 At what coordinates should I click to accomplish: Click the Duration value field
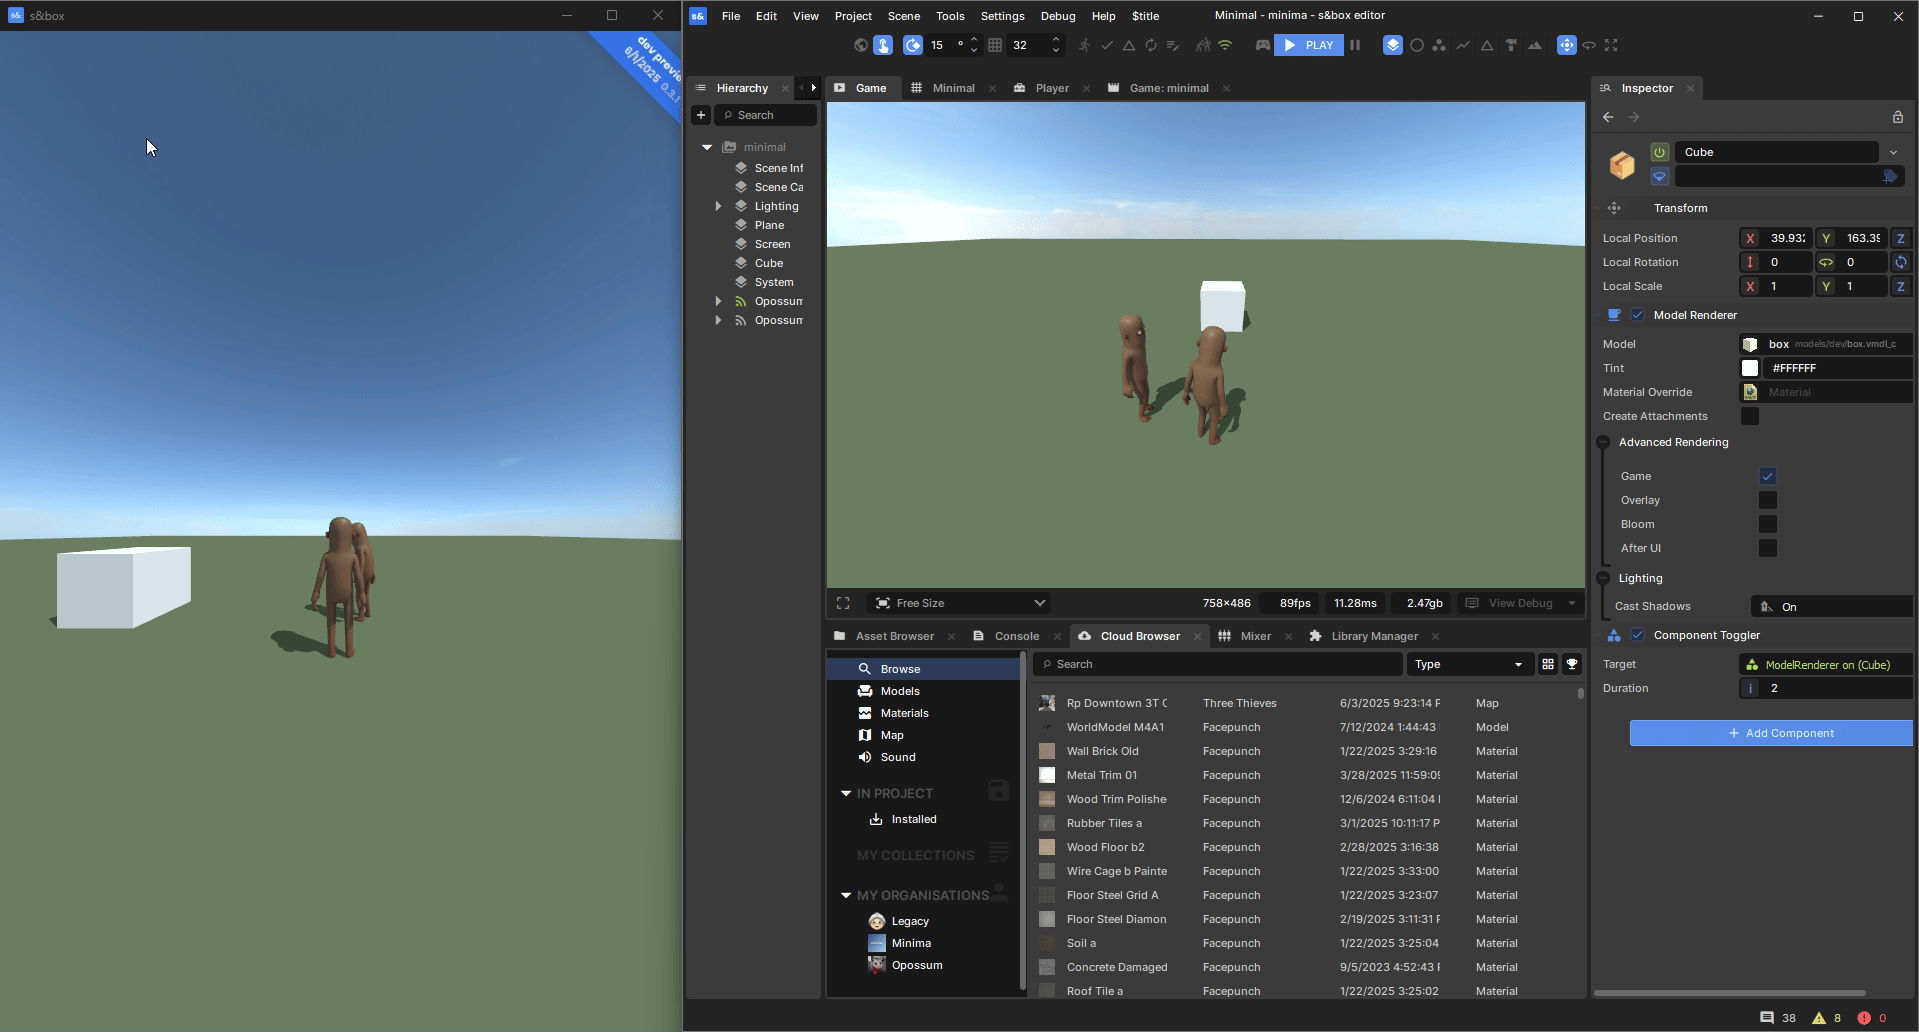tap(1834, 688)
